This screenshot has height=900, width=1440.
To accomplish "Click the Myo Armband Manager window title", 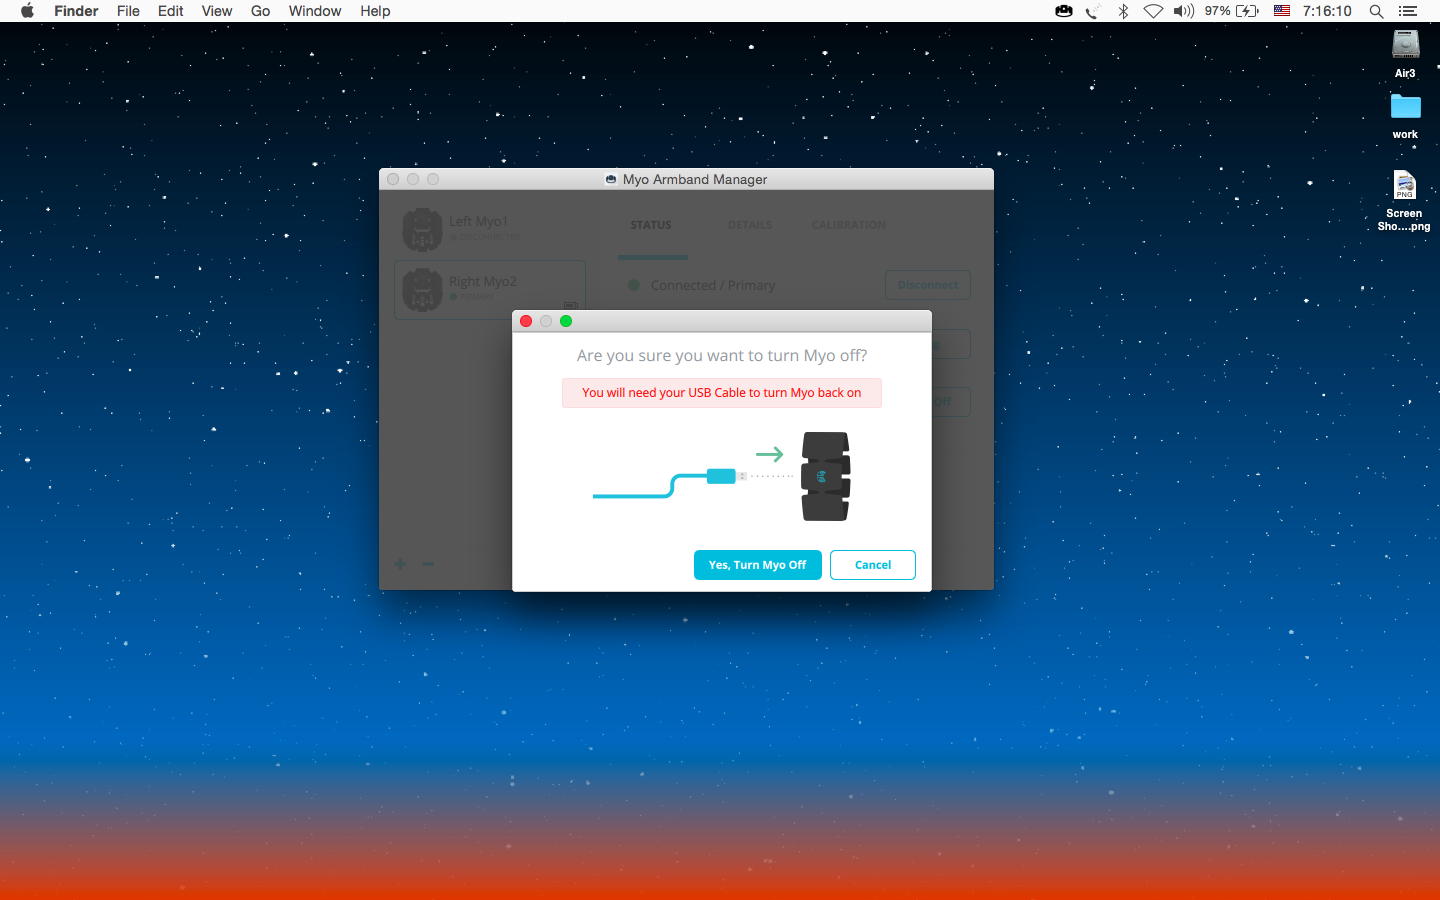I will [695, 179].
